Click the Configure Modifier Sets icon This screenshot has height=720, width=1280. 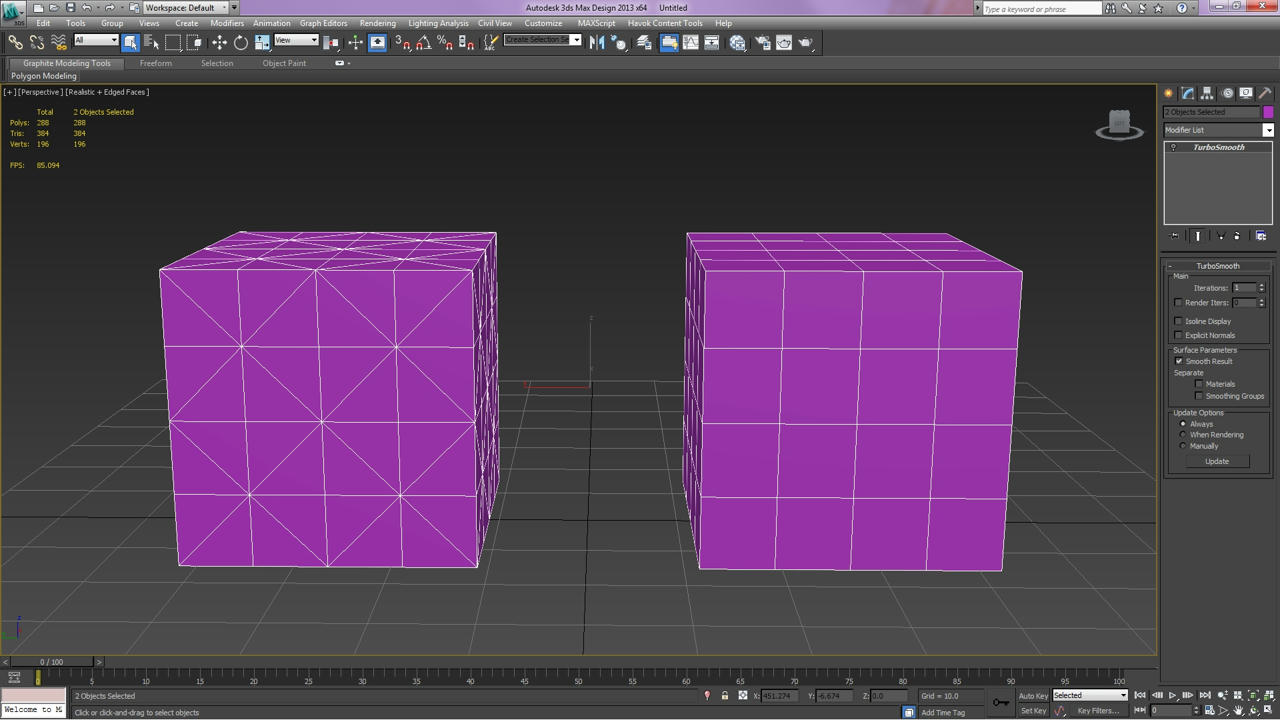pos(1261,236)
